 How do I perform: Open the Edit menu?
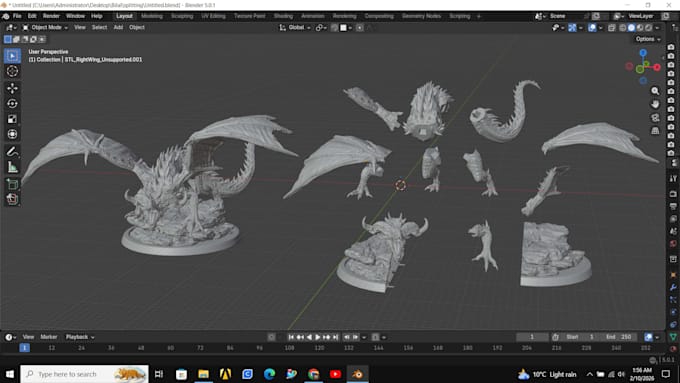[x=32, y=16]
